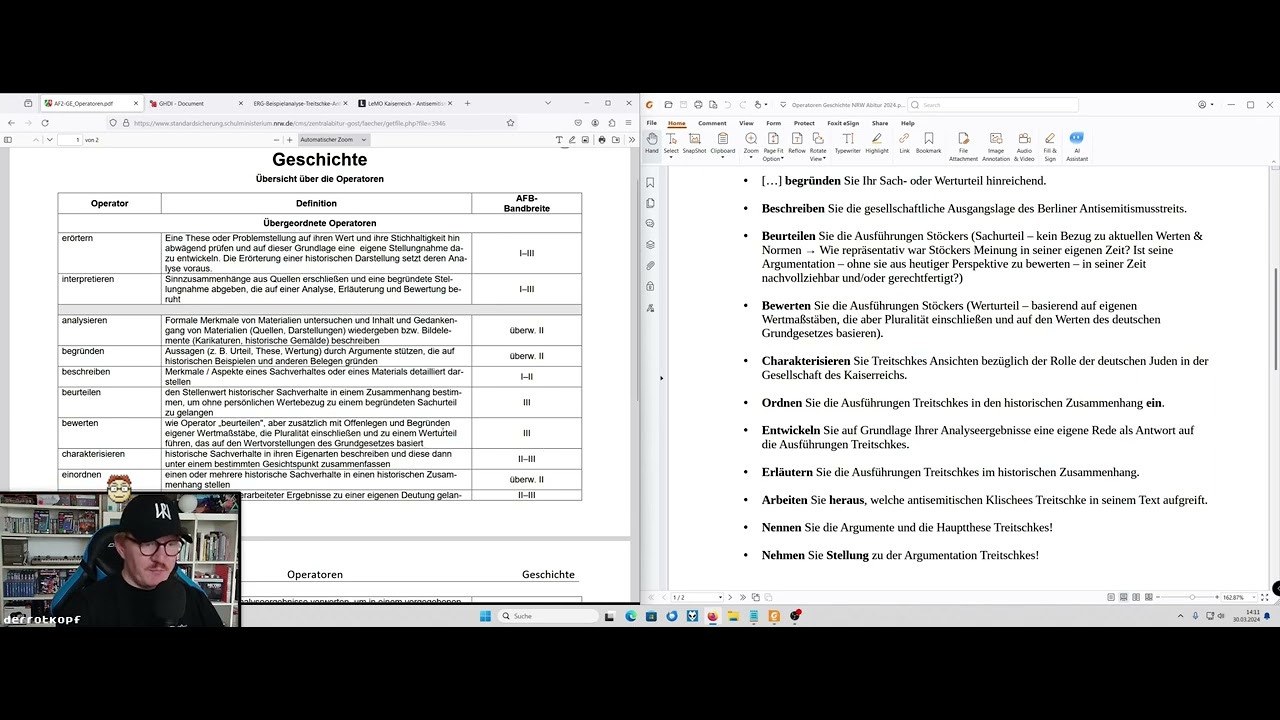Go to next page in Firefox PDF viewer

click(x=49, y=140)
